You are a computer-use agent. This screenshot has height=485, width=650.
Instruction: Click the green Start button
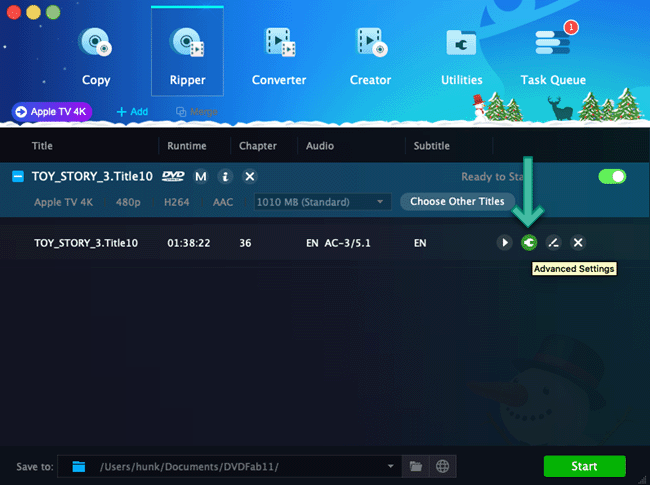[585, 466]
